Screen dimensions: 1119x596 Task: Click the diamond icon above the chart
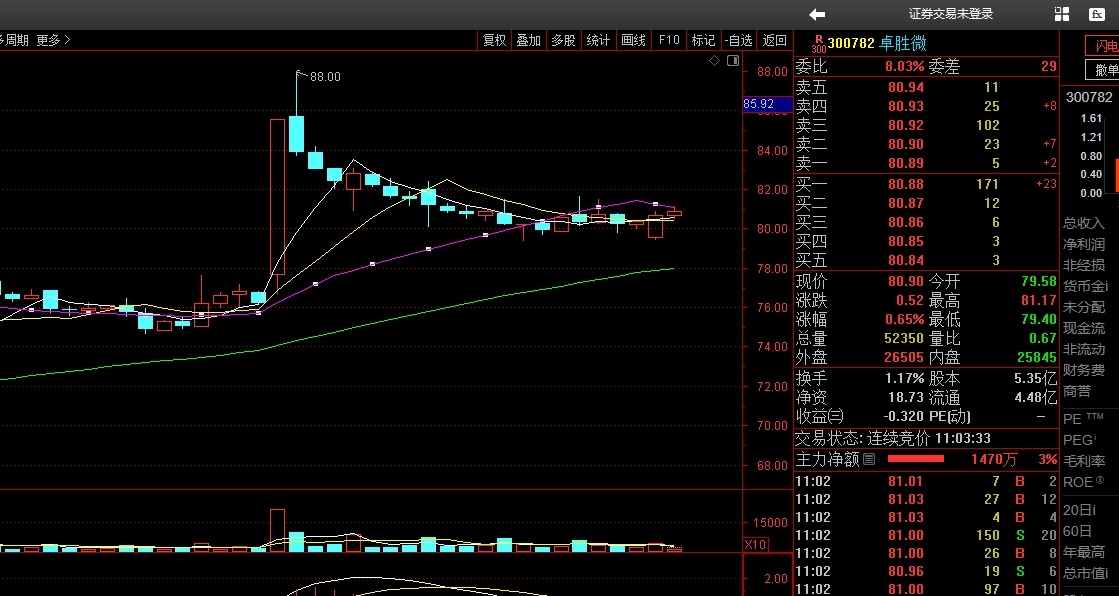click(714, 61)
